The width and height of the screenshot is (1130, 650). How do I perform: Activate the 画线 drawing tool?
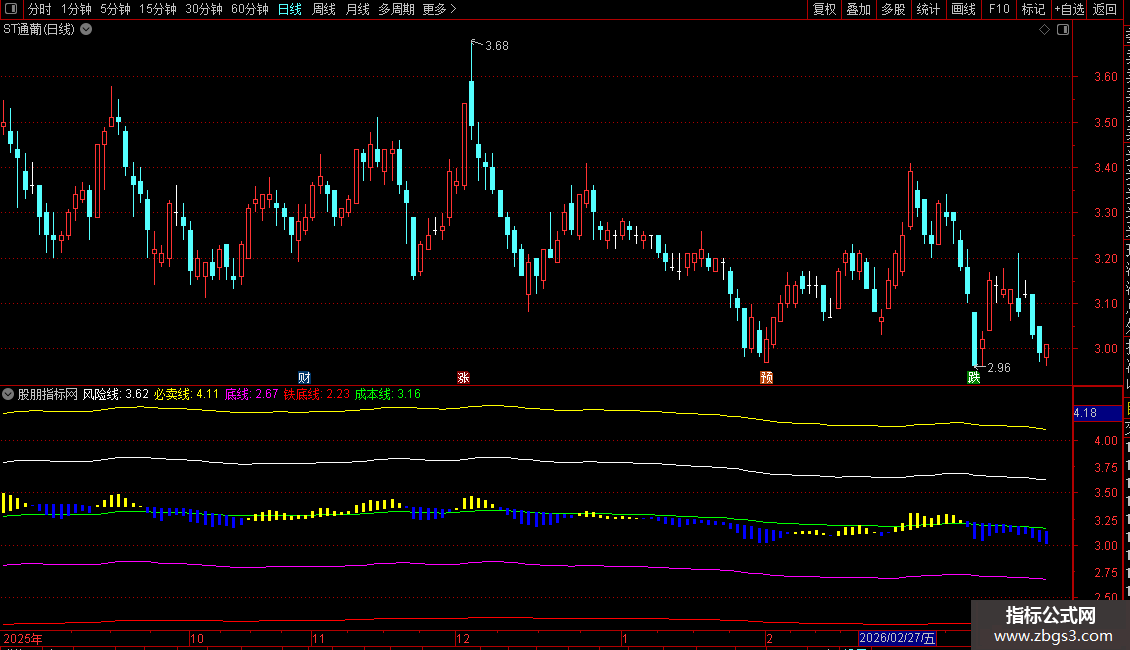pos(963,9)
